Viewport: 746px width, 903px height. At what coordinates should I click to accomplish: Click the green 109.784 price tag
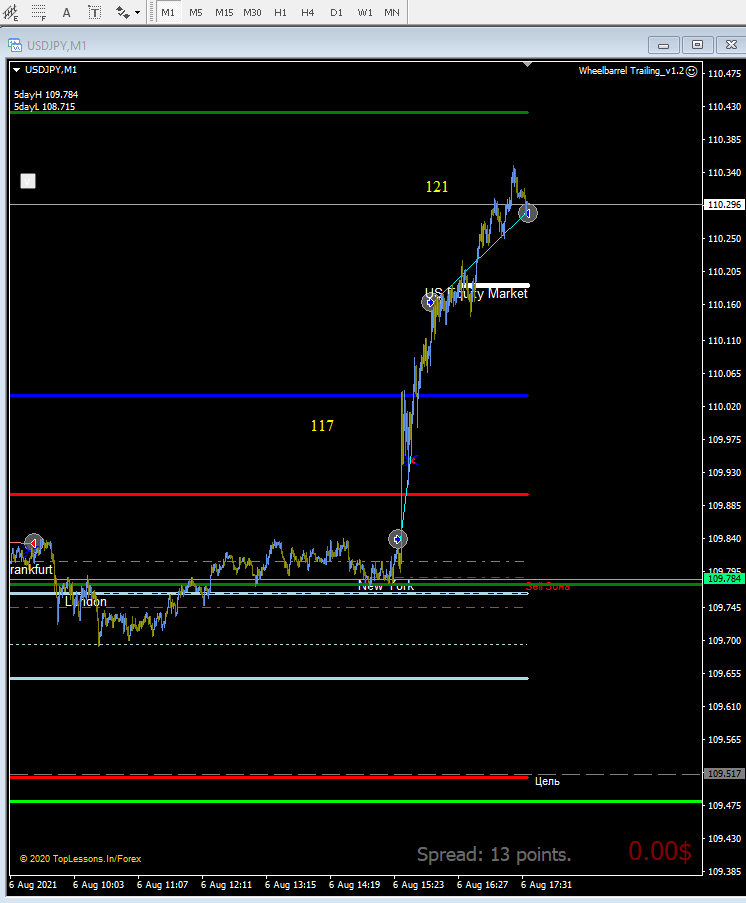coord(725,579)
